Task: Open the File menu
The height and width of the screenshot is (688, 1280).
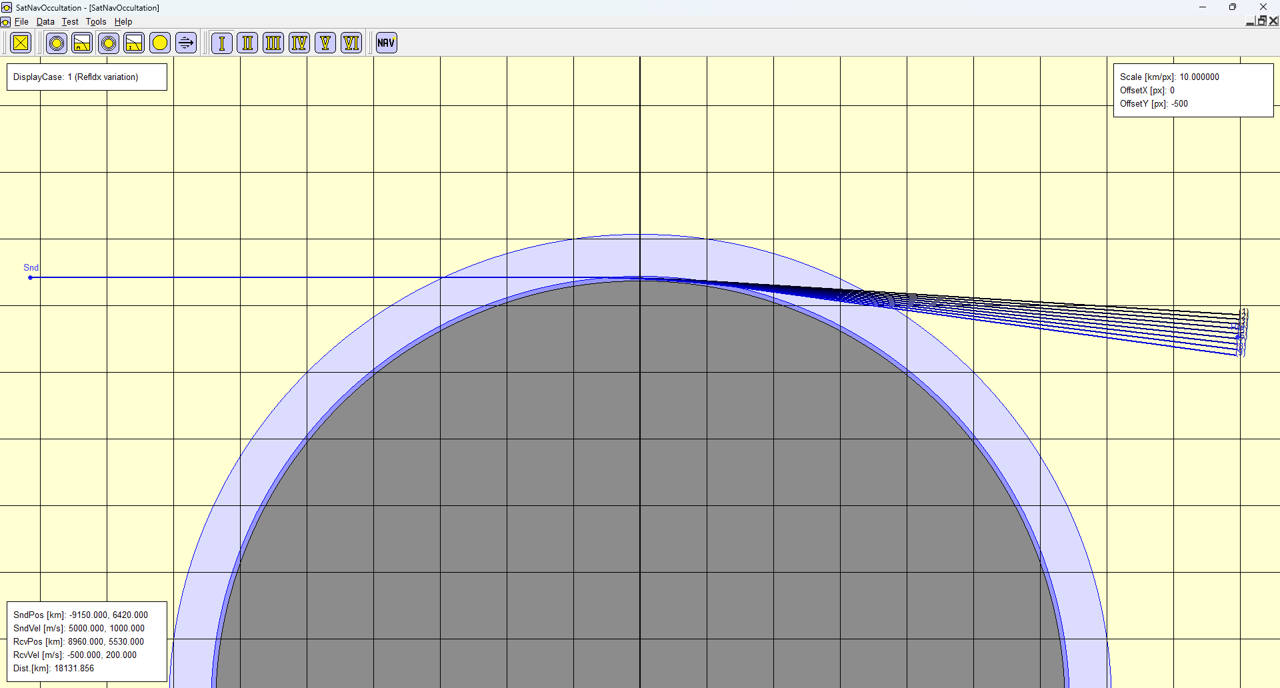Action: click(21, 21)
